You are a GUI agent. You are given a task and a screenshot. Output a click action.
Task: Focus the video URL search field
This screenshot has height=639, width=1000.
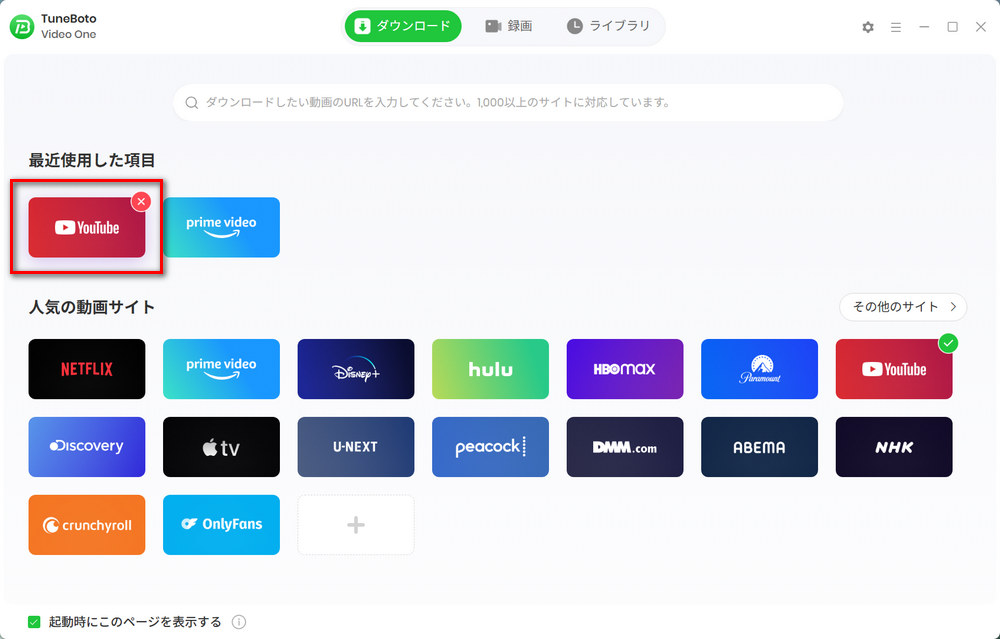point(508,103)
